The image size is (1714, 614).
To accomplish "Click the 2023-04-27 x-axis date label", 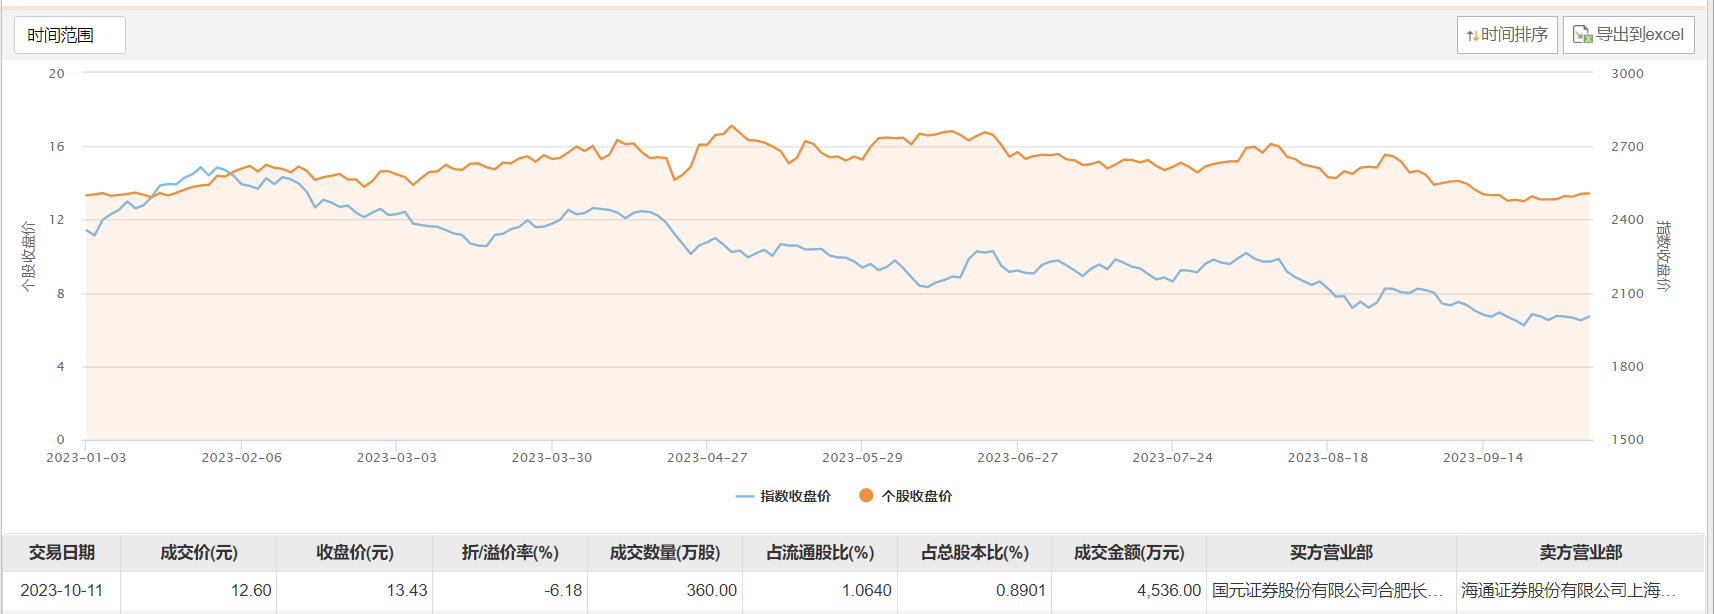I will point(707,458).
